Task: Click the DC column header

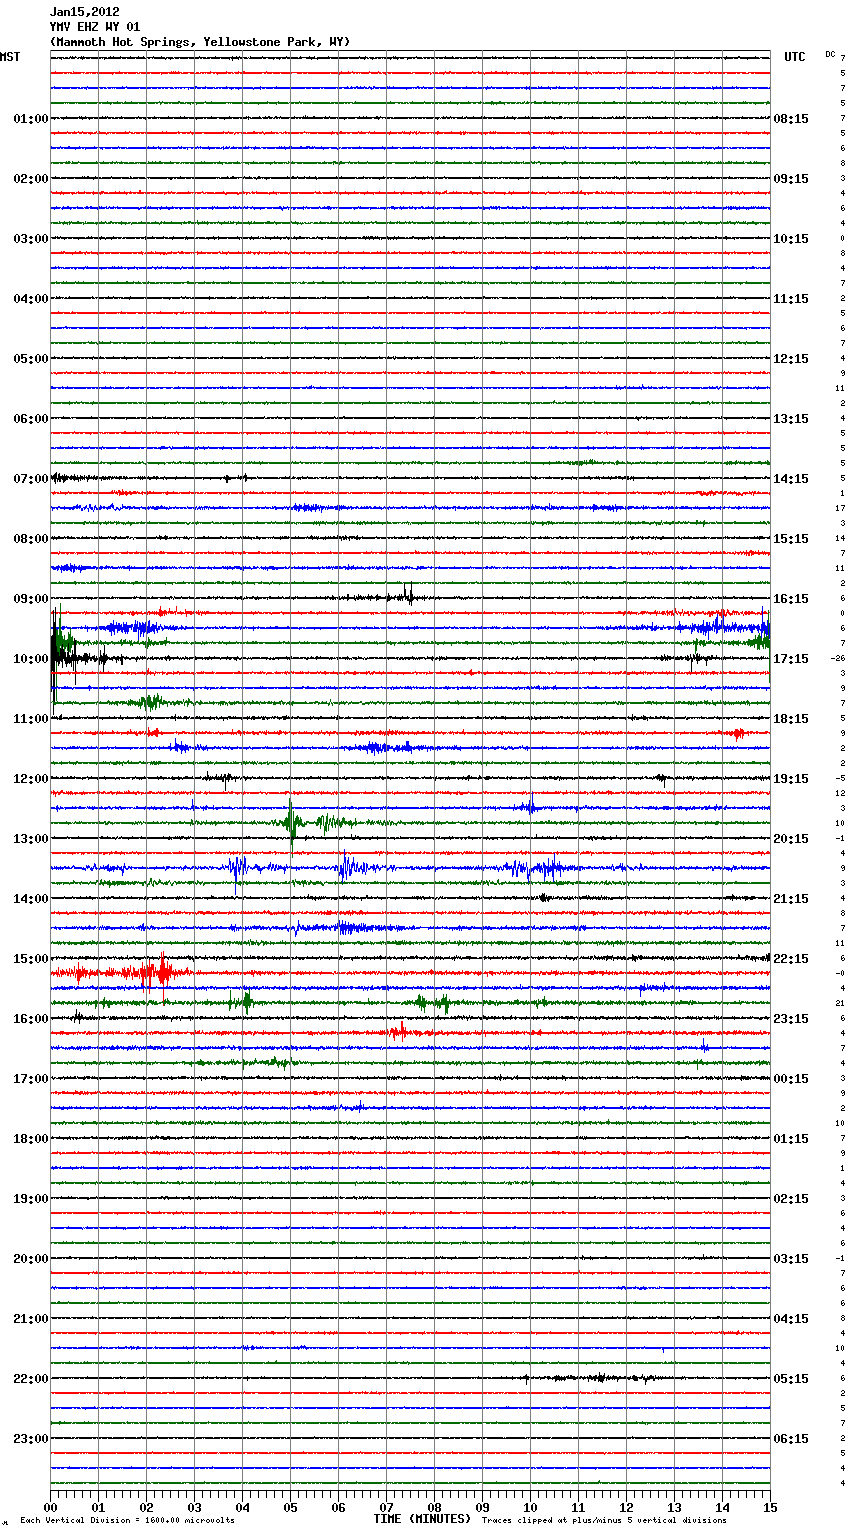Action: [x=830, y=53]
